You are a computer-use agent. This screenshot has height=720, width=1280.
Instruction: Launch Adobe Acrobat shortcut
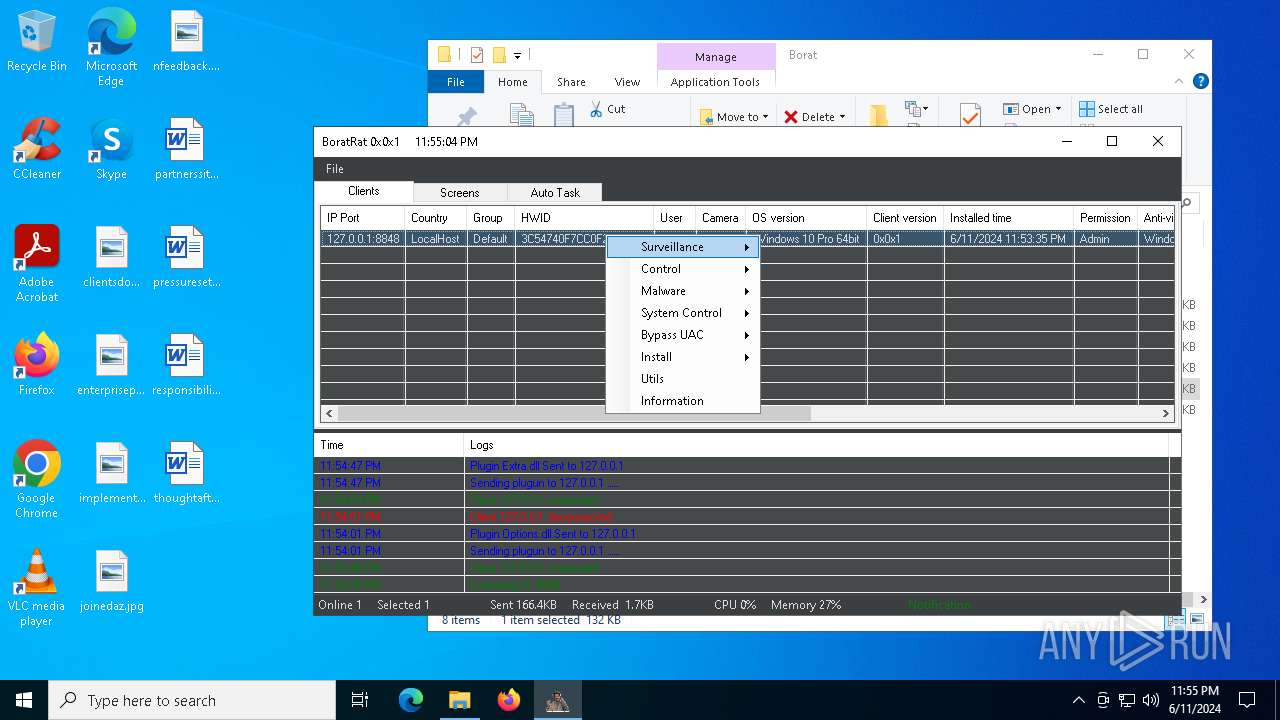[x=37, y=264]
